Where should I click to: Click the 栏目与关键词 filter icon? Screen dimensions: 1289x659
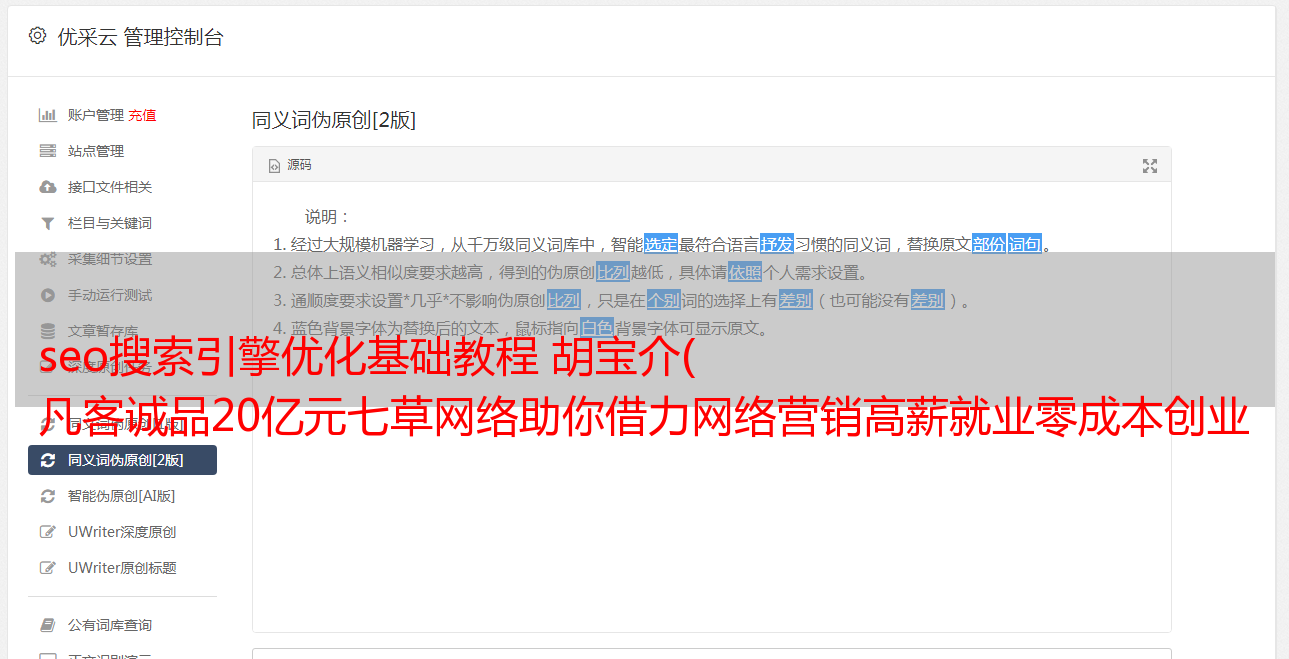pyautogui.click(x=47, y=223)
